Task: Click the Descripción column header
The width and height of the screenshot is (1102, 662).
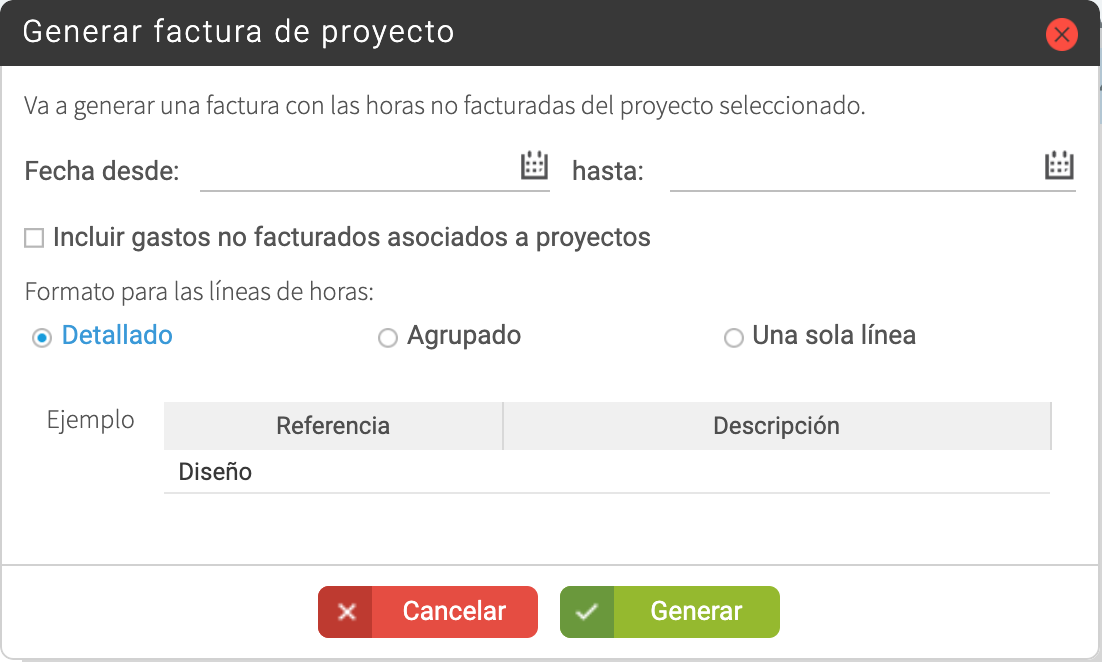Action: pyautogui.click(x=776, y=426)
